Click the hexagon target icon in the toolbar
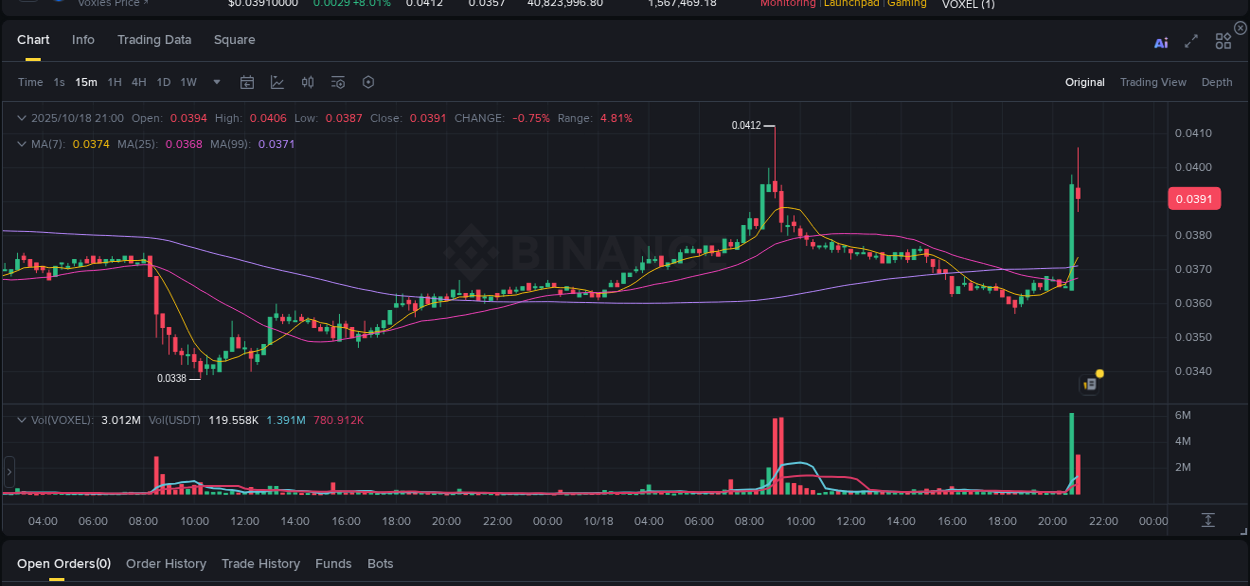 [368, 82]
